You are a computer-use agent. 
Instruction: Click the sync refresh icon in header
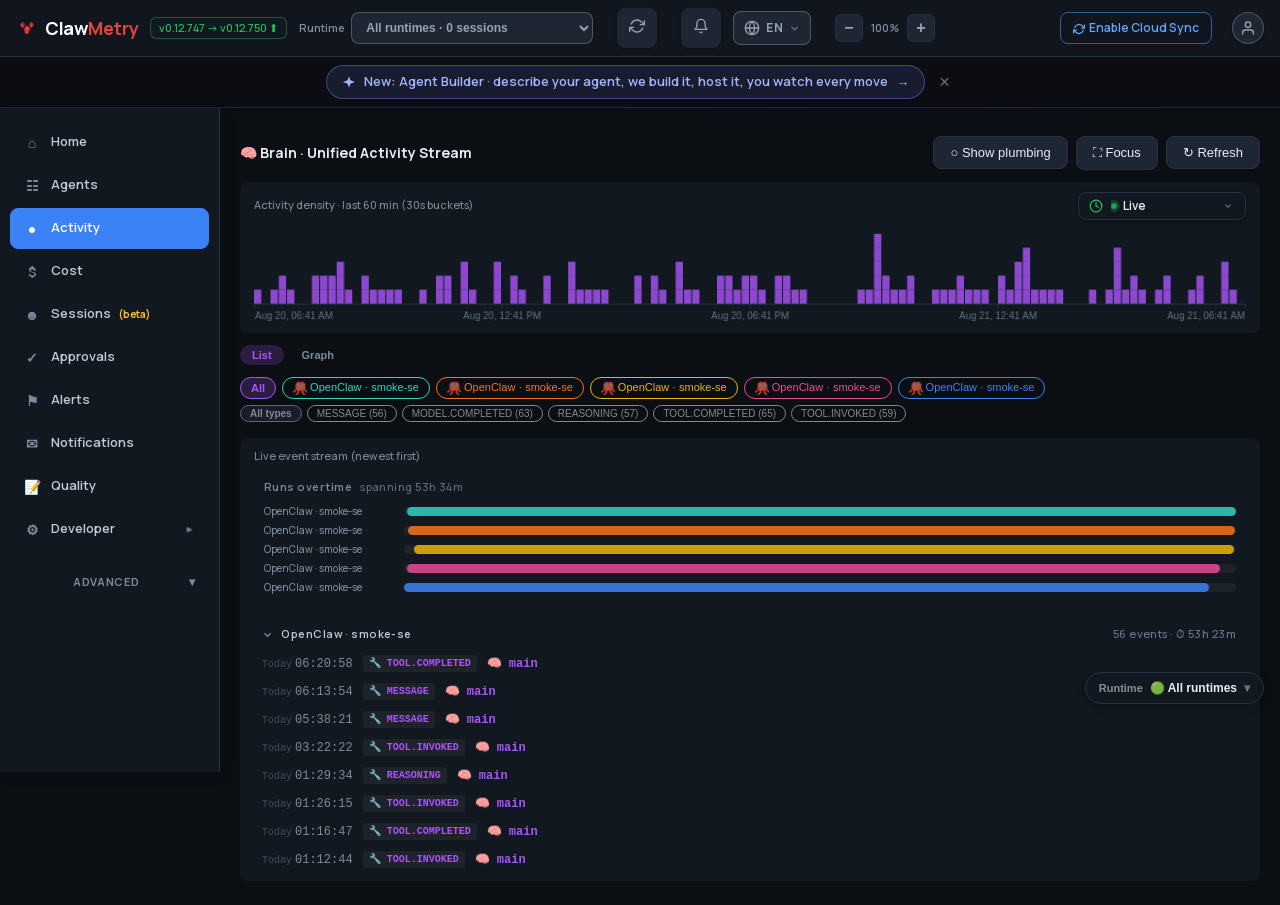pyautogui.click(x=637, y=28)
